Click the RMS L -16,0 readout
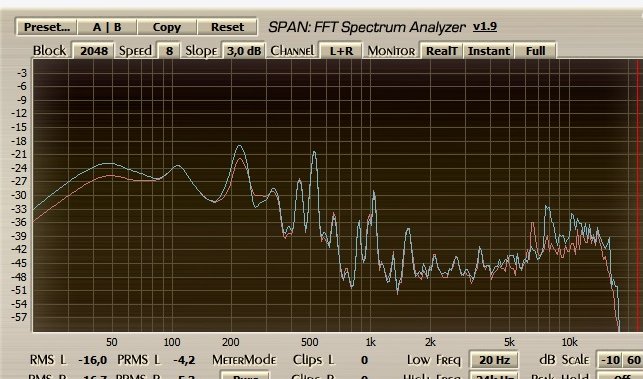Screen dimensions: 643x379 [x=93, y=360]
